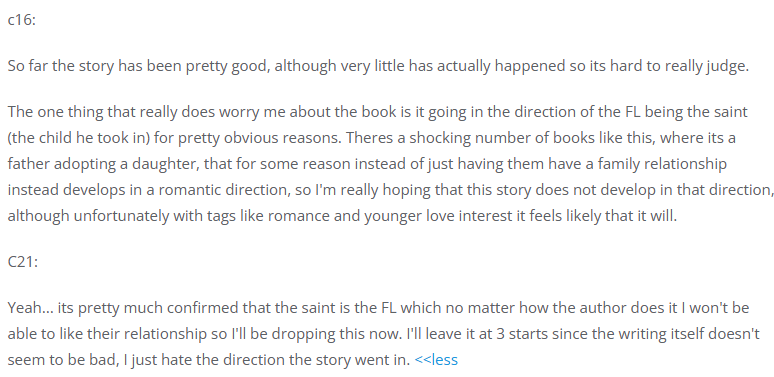Click the c16: chapter label
The image size is (774, 377).
[22, 20]
